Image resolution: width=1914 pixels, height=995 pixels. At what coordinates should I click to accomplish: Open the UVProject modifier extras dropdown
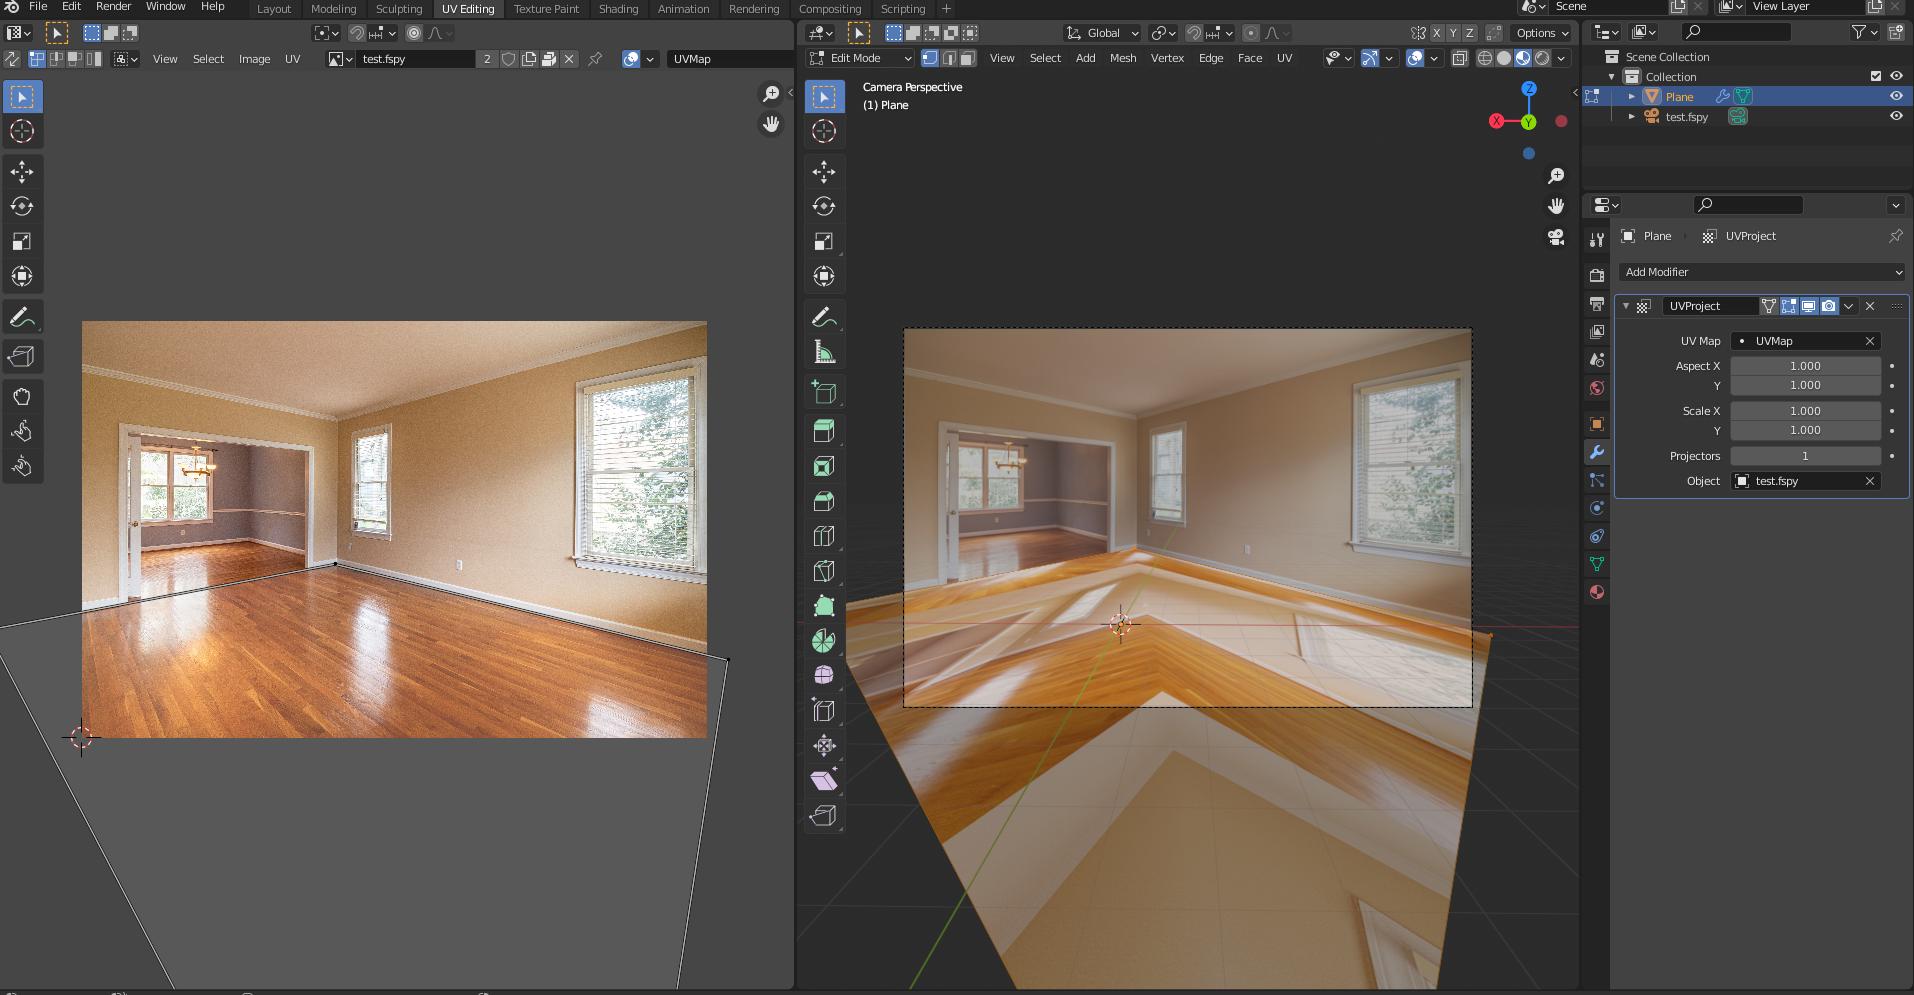(x=1849, y=306)
